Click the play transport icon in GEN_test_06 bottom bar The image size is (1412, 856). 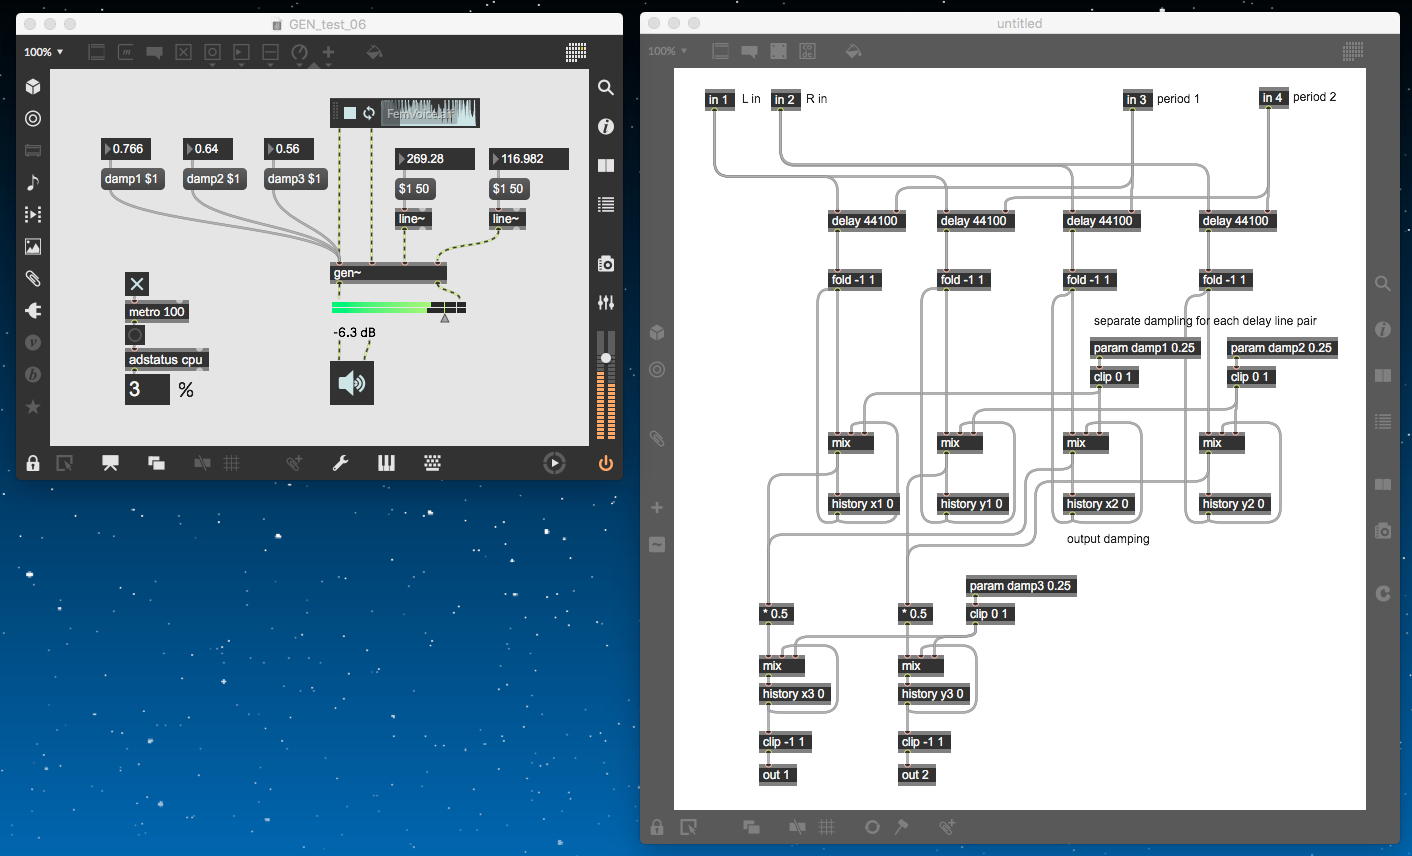click(x=554, y=463)
